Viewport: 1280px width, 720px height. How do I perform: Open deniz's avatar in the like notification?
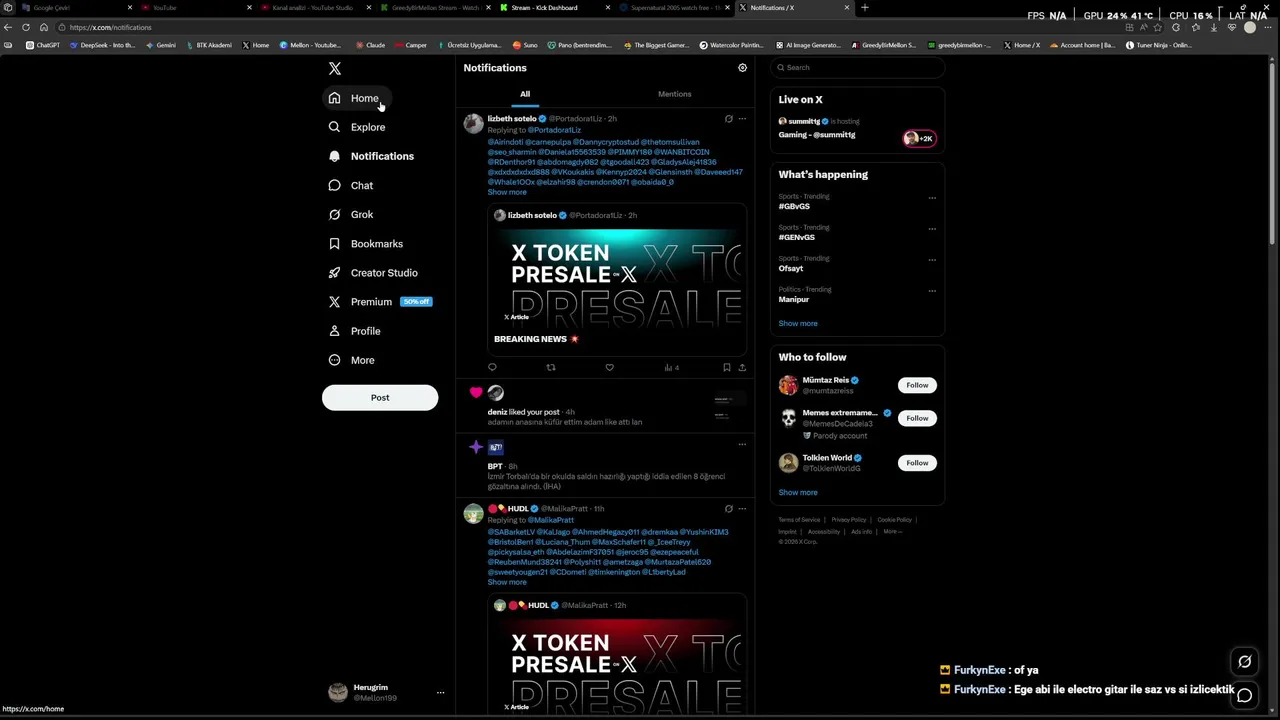(x=495, y=393)
